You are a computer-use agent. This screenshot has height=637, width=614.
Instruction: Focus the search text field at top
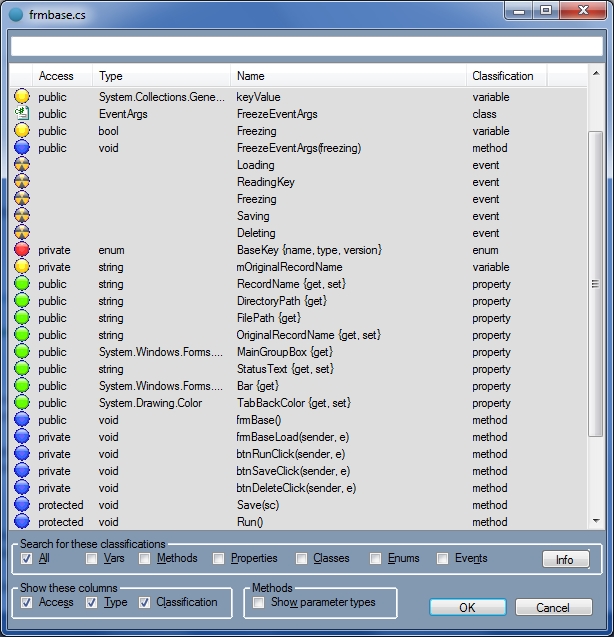coord(307,46)
